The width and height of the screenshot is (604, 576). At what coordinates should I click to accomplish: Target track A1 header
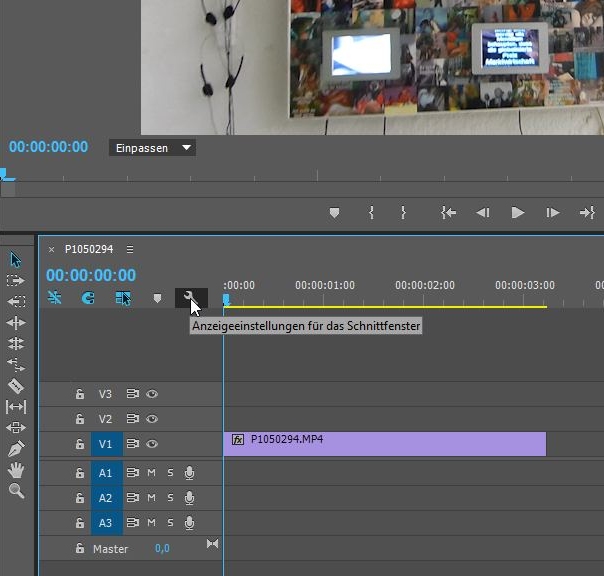pyautogui.click(x=107, y=473)
